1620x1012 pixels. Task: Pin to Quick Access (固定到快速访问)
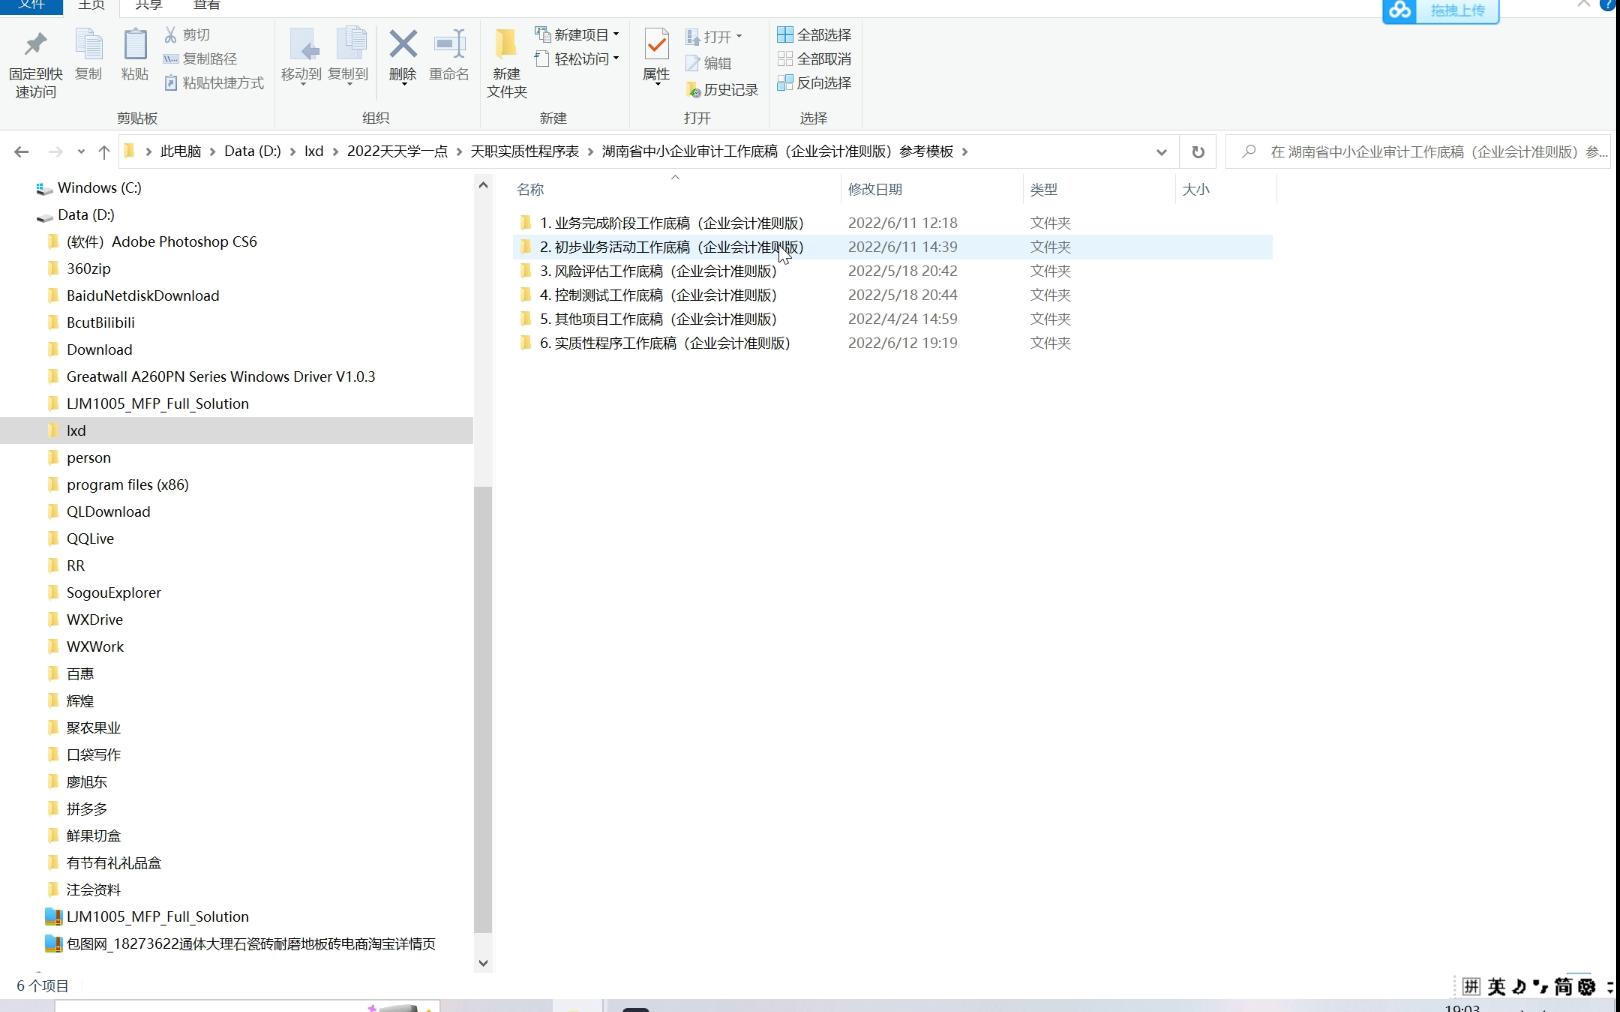point(36,64)
